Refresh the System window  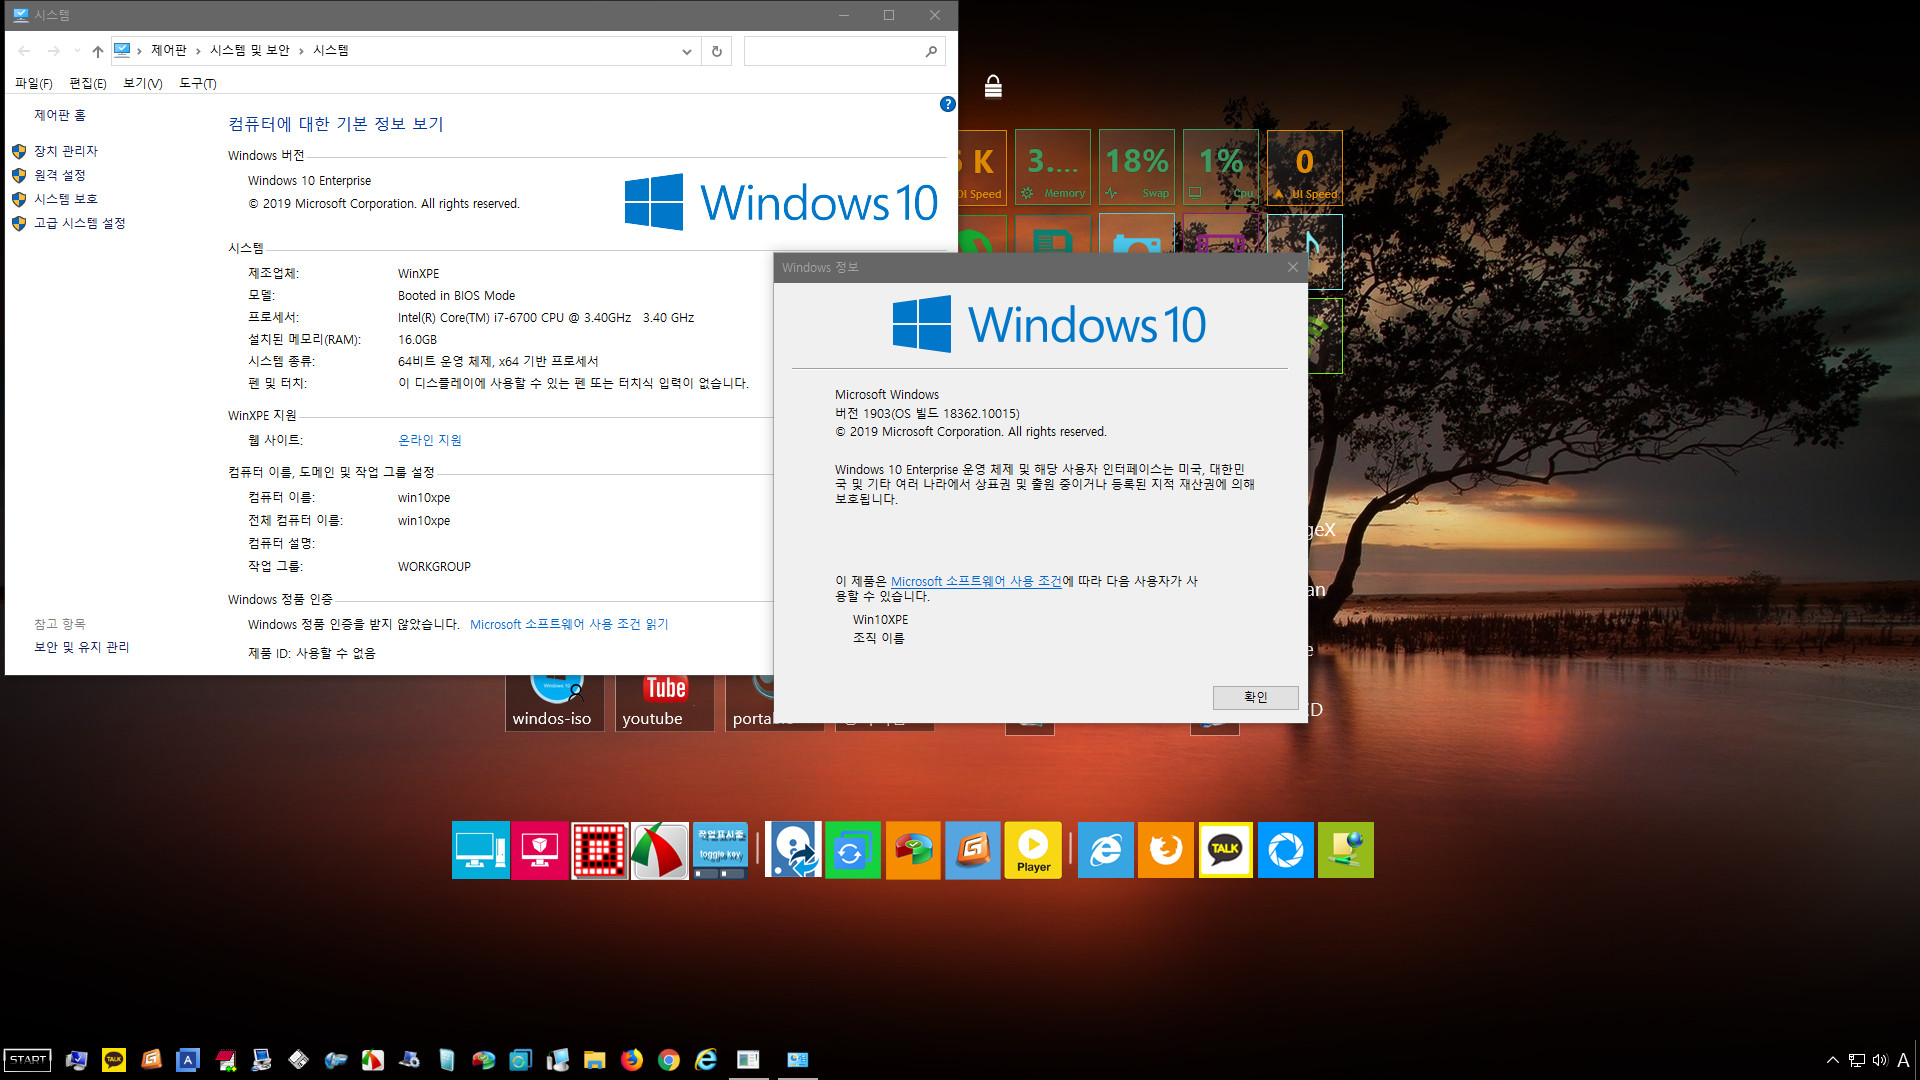(x=717, y=51)
